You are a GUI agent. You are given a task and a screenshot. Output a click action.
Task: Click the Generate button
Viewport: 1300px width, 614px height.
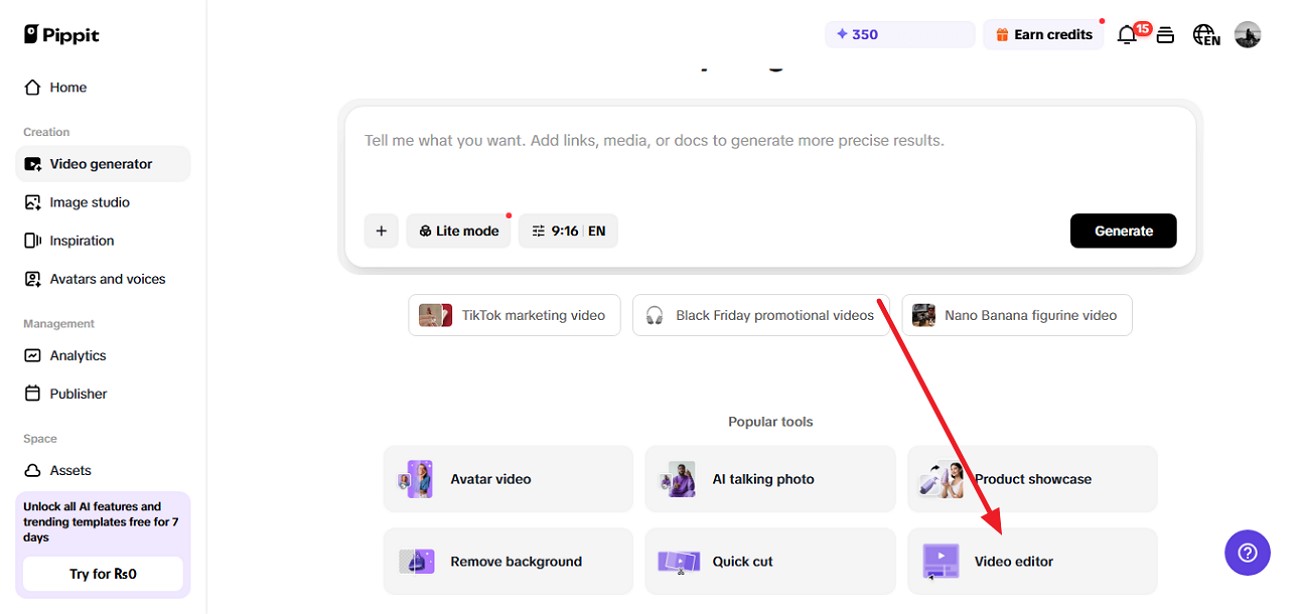pyautogui.click(x=1123, y=231)
